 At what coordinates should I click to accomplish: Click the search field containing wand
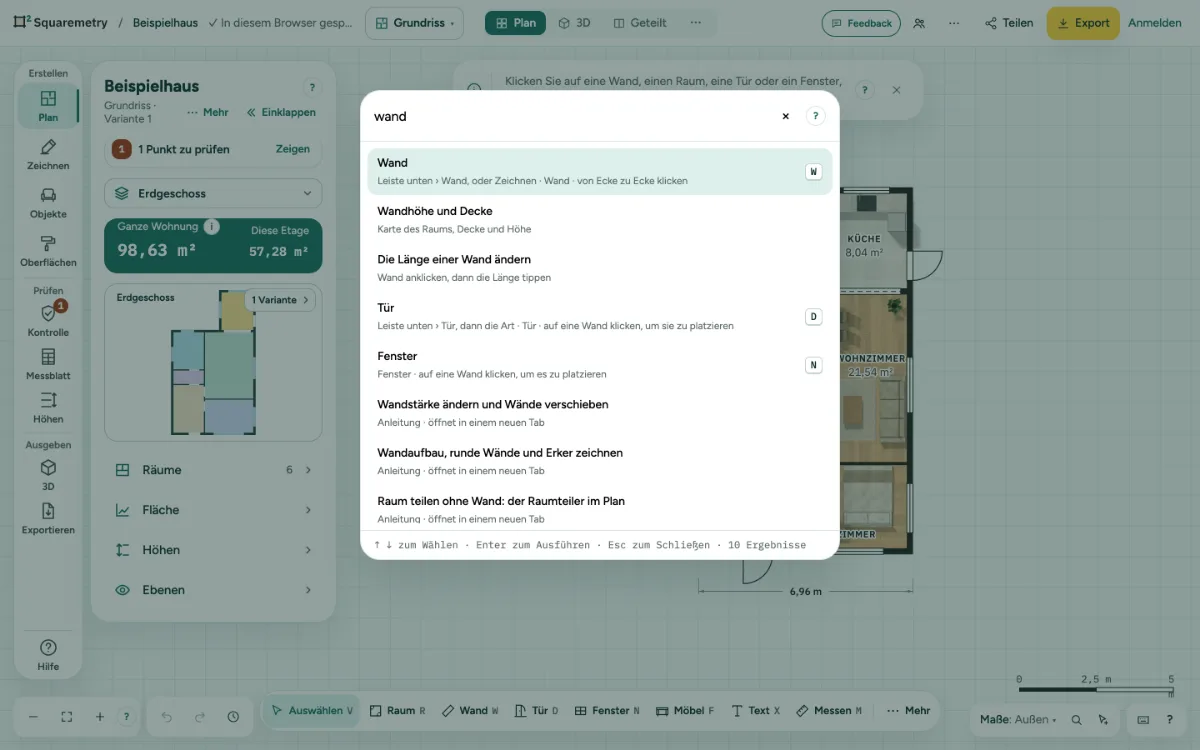[x=570, y=116]
